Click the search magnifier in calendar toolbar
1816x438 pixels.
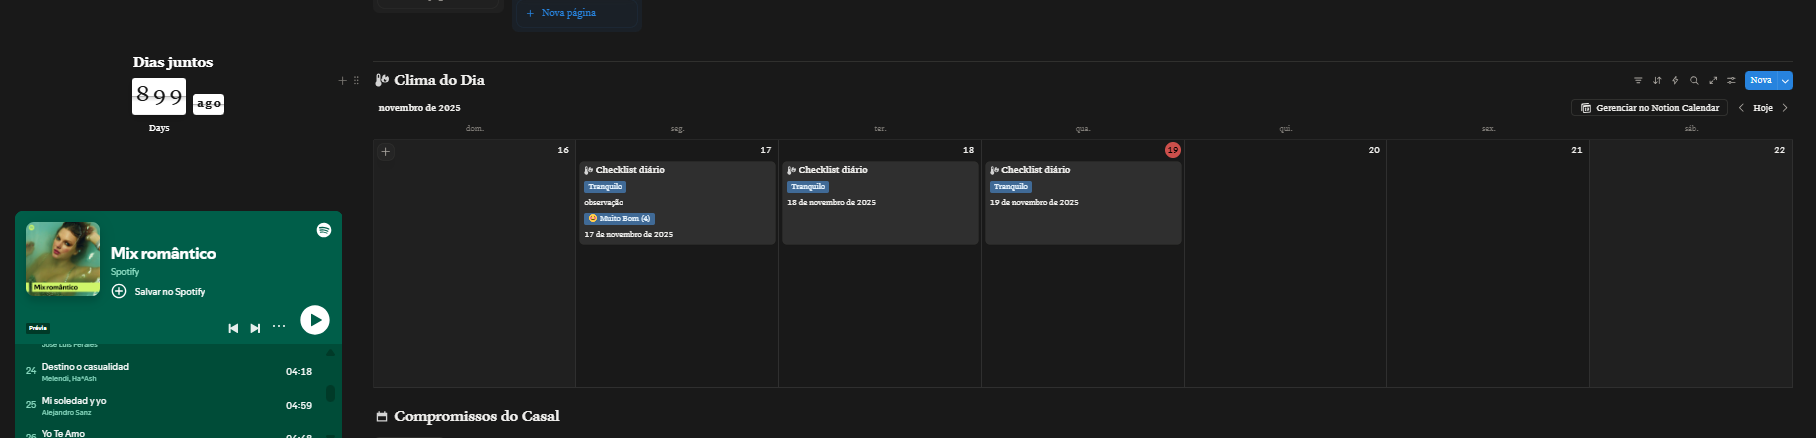1694,80
